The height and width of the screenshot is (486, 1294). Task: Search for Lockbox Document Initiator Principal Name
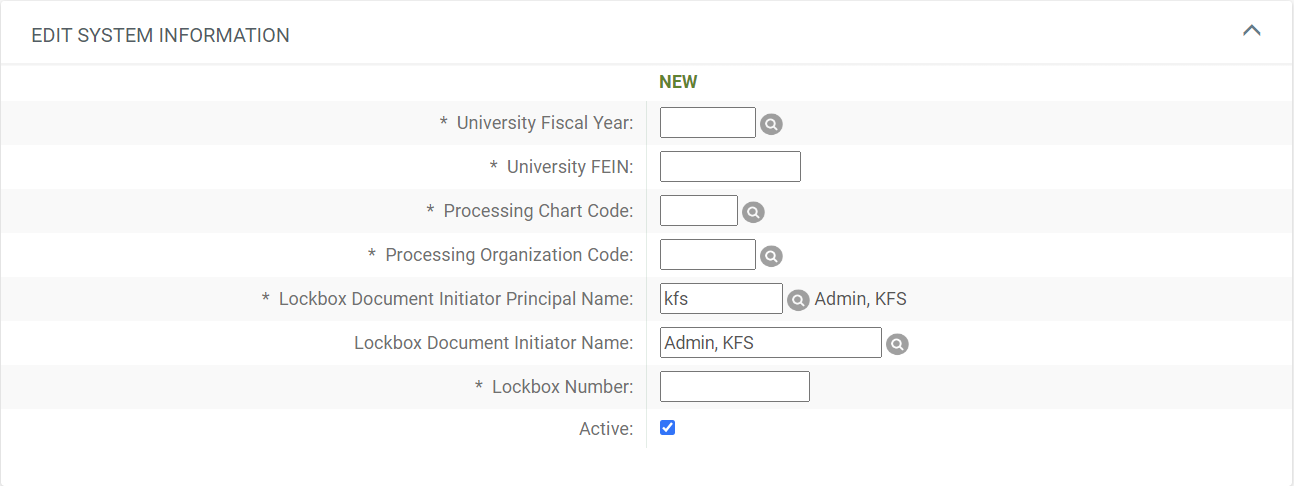[797, 300]
